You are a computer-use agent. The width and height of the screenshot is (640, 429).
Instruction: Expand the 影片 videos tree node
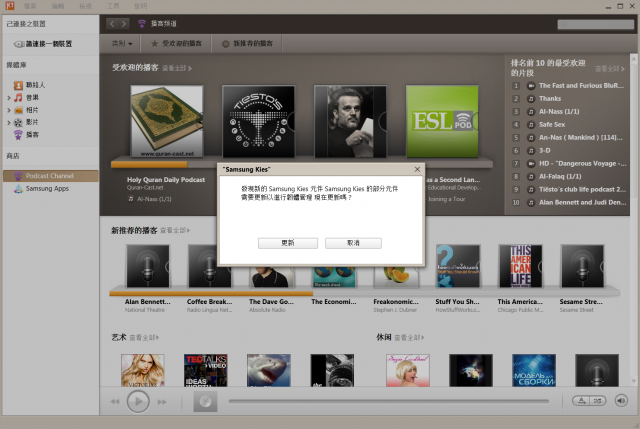click(9, 122)
